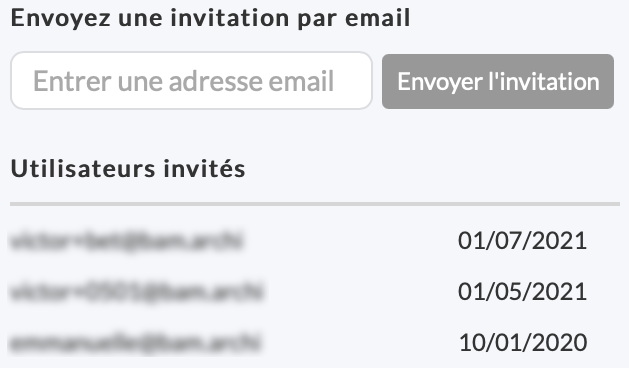Screen dimensions: 629x368
Task: Select the first invited user row
Action: pos(315,241)
